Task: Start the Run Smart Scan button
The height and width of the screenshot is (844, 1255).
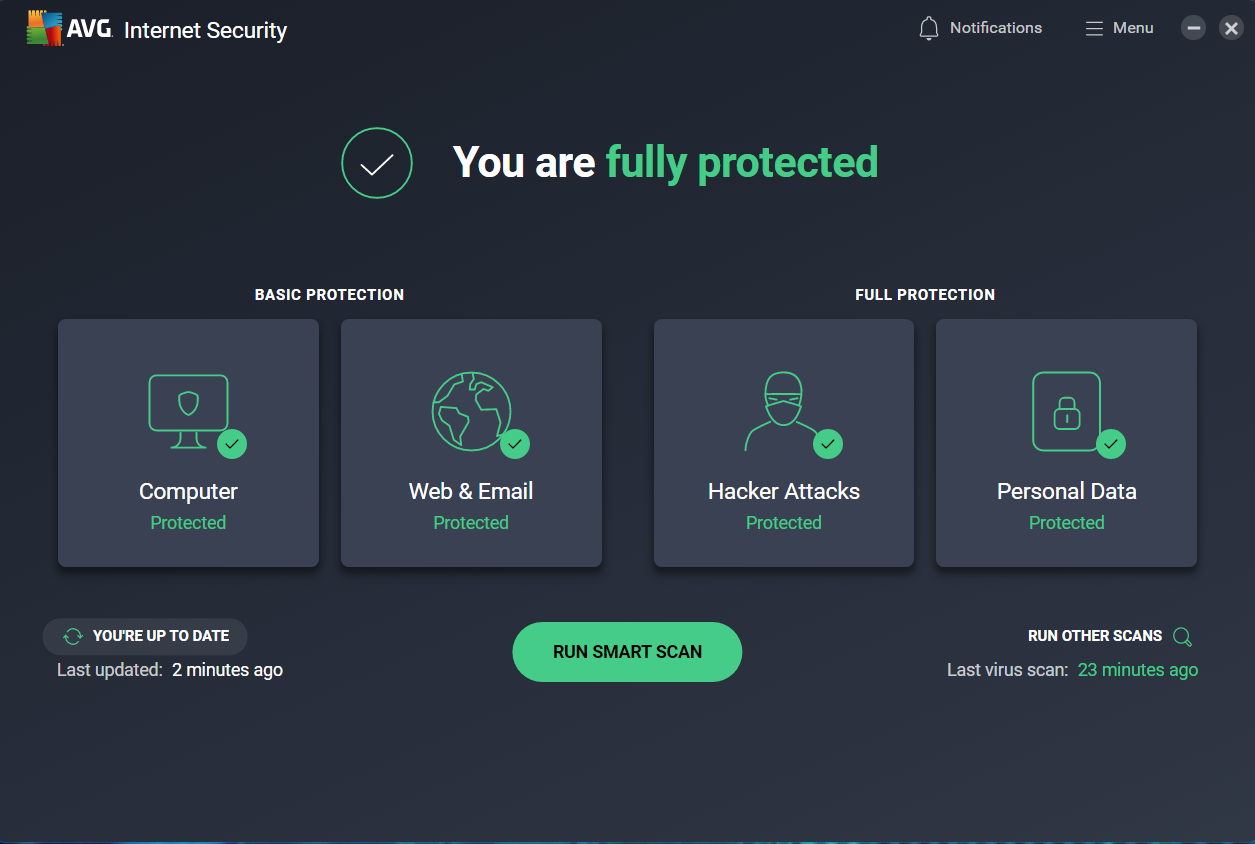Action: (627, 652)
